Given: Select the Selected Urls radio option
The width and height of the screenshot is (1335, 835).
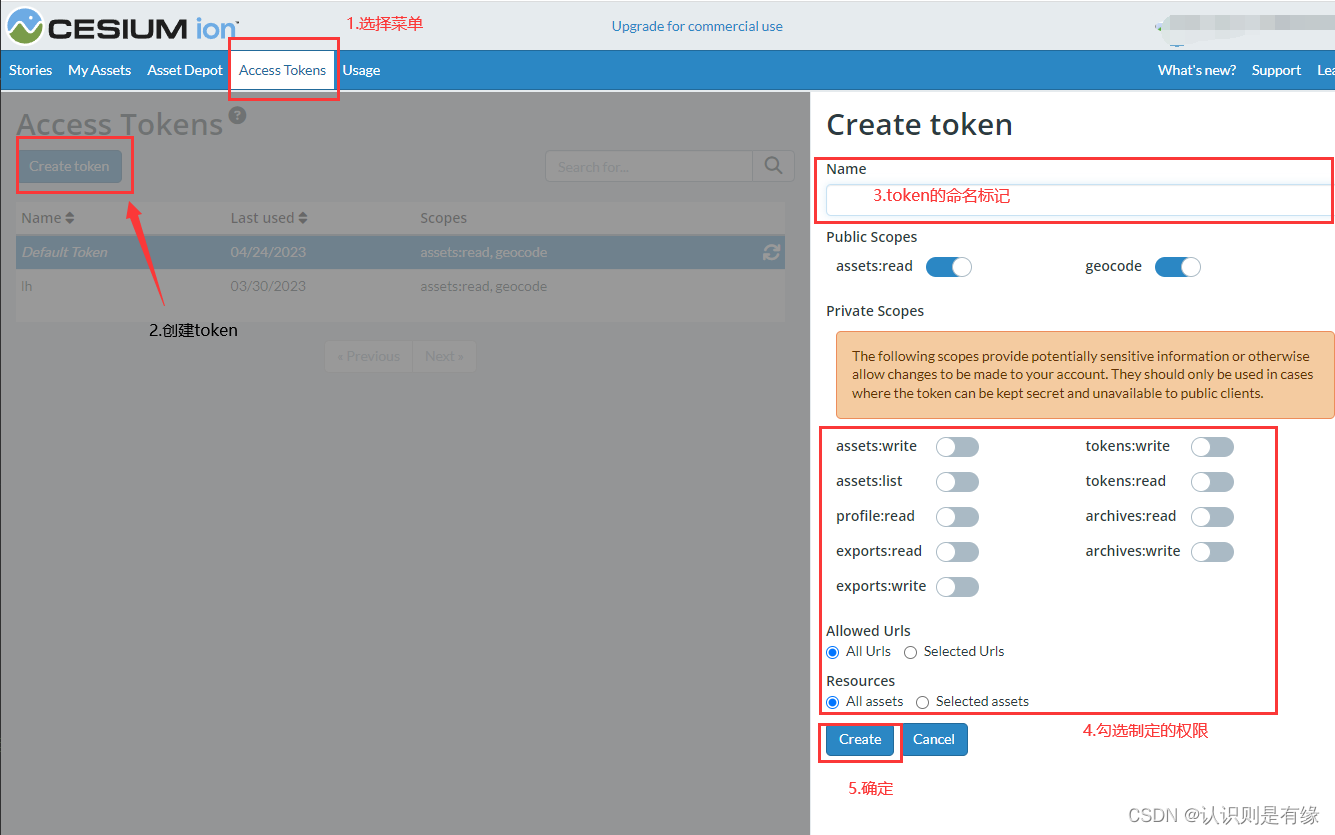Looking at the screenshot, I should point(910,652).
